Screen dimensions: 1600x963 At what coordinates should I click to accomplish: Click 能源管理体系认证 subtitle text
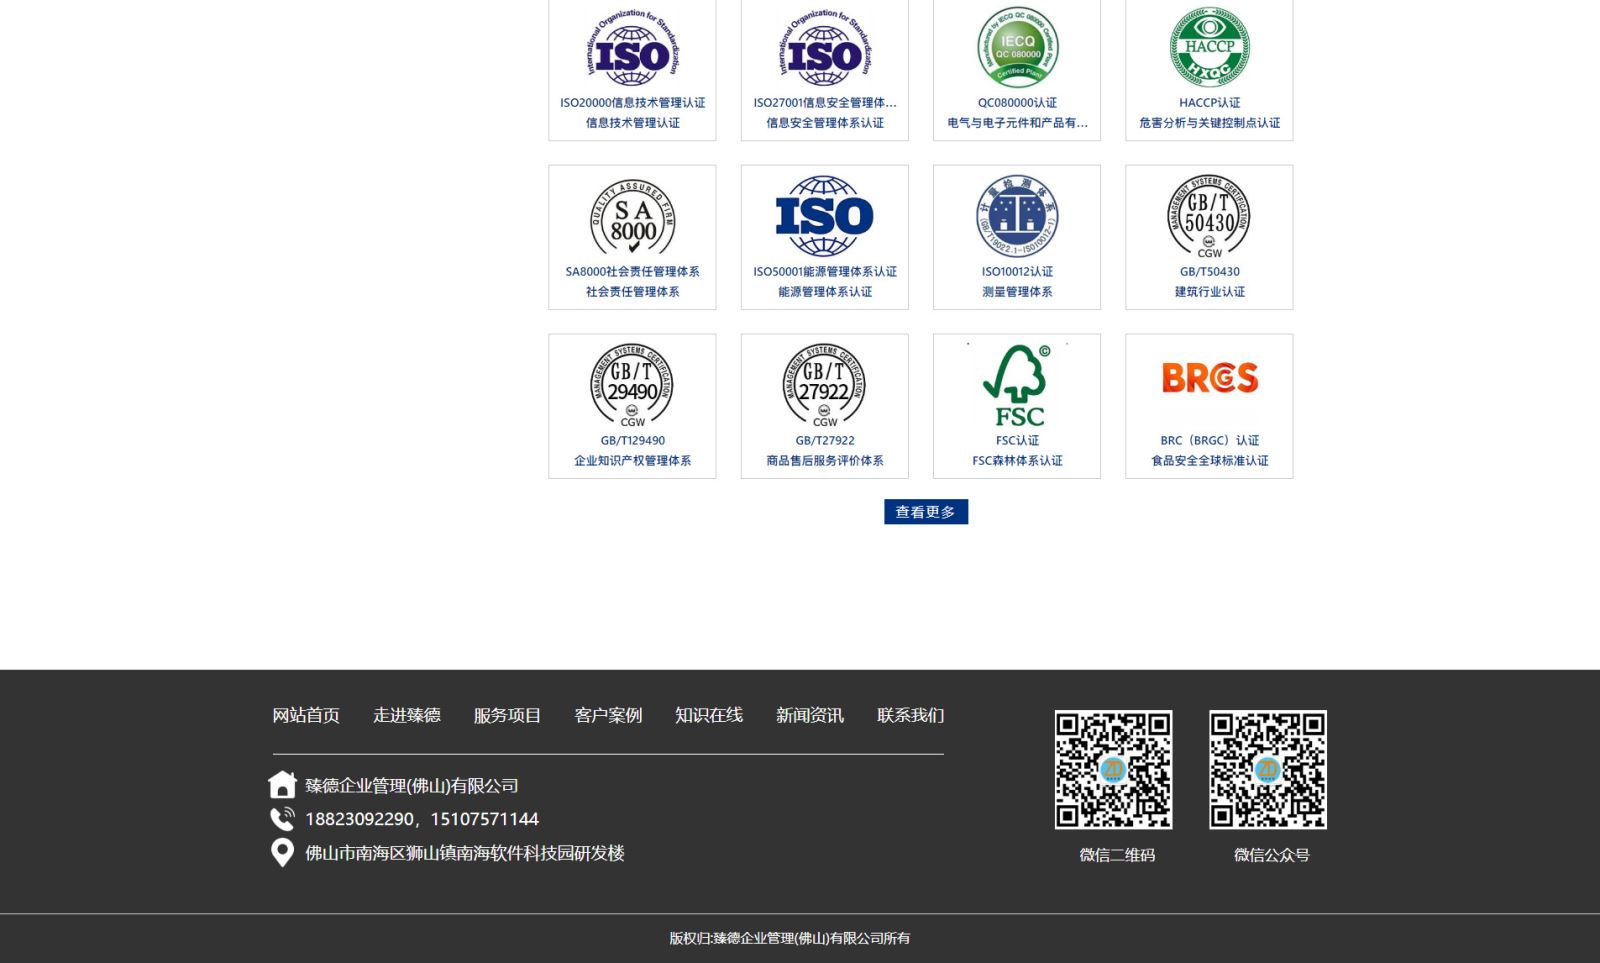825,292
